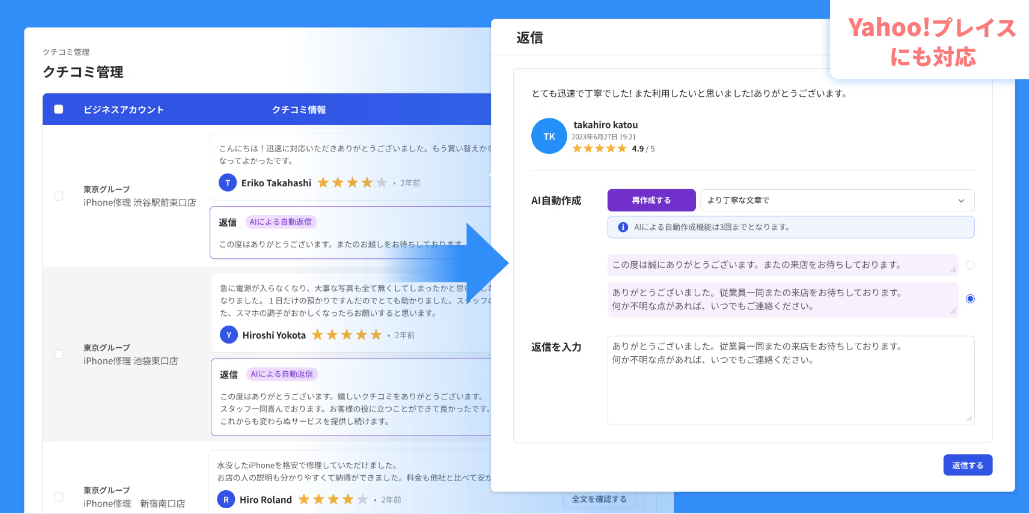Submit the reply with the 返信する button
The width and height of the screenshot is (1029, 514).
pyautogui.click(x=967, y=465)
